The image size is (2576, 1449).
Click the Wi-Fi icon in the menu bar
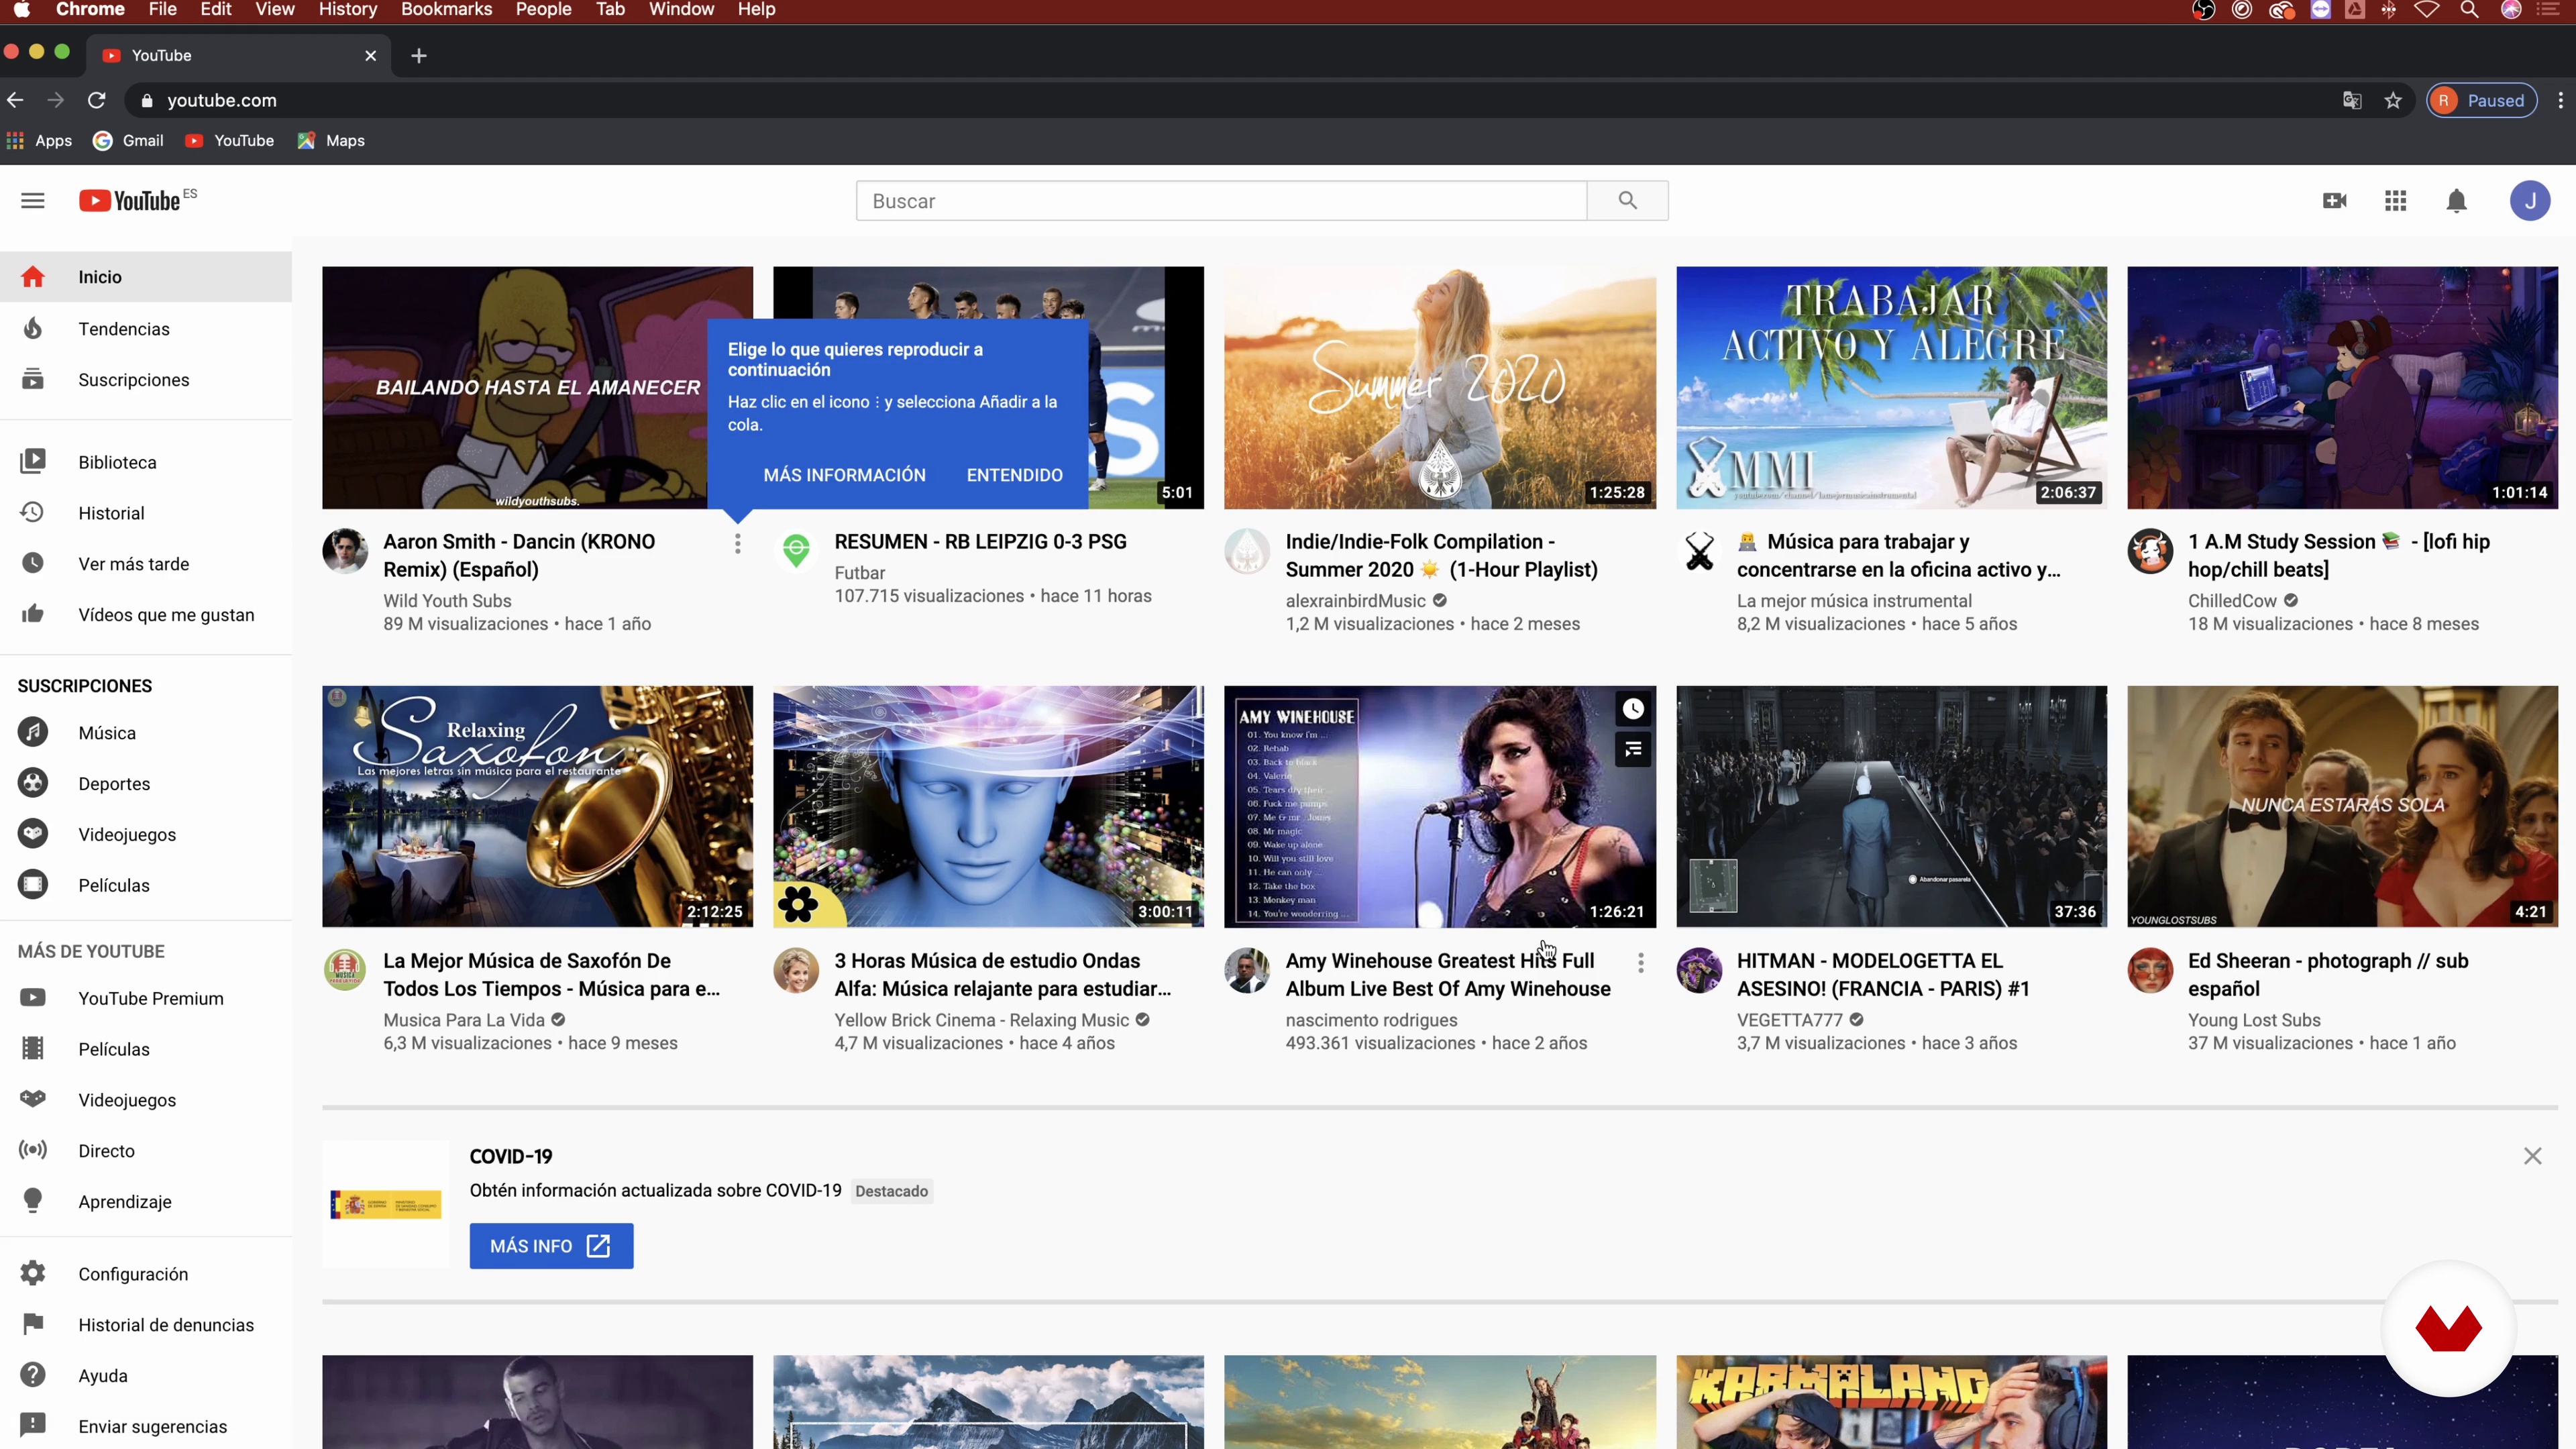(2427, 10)
